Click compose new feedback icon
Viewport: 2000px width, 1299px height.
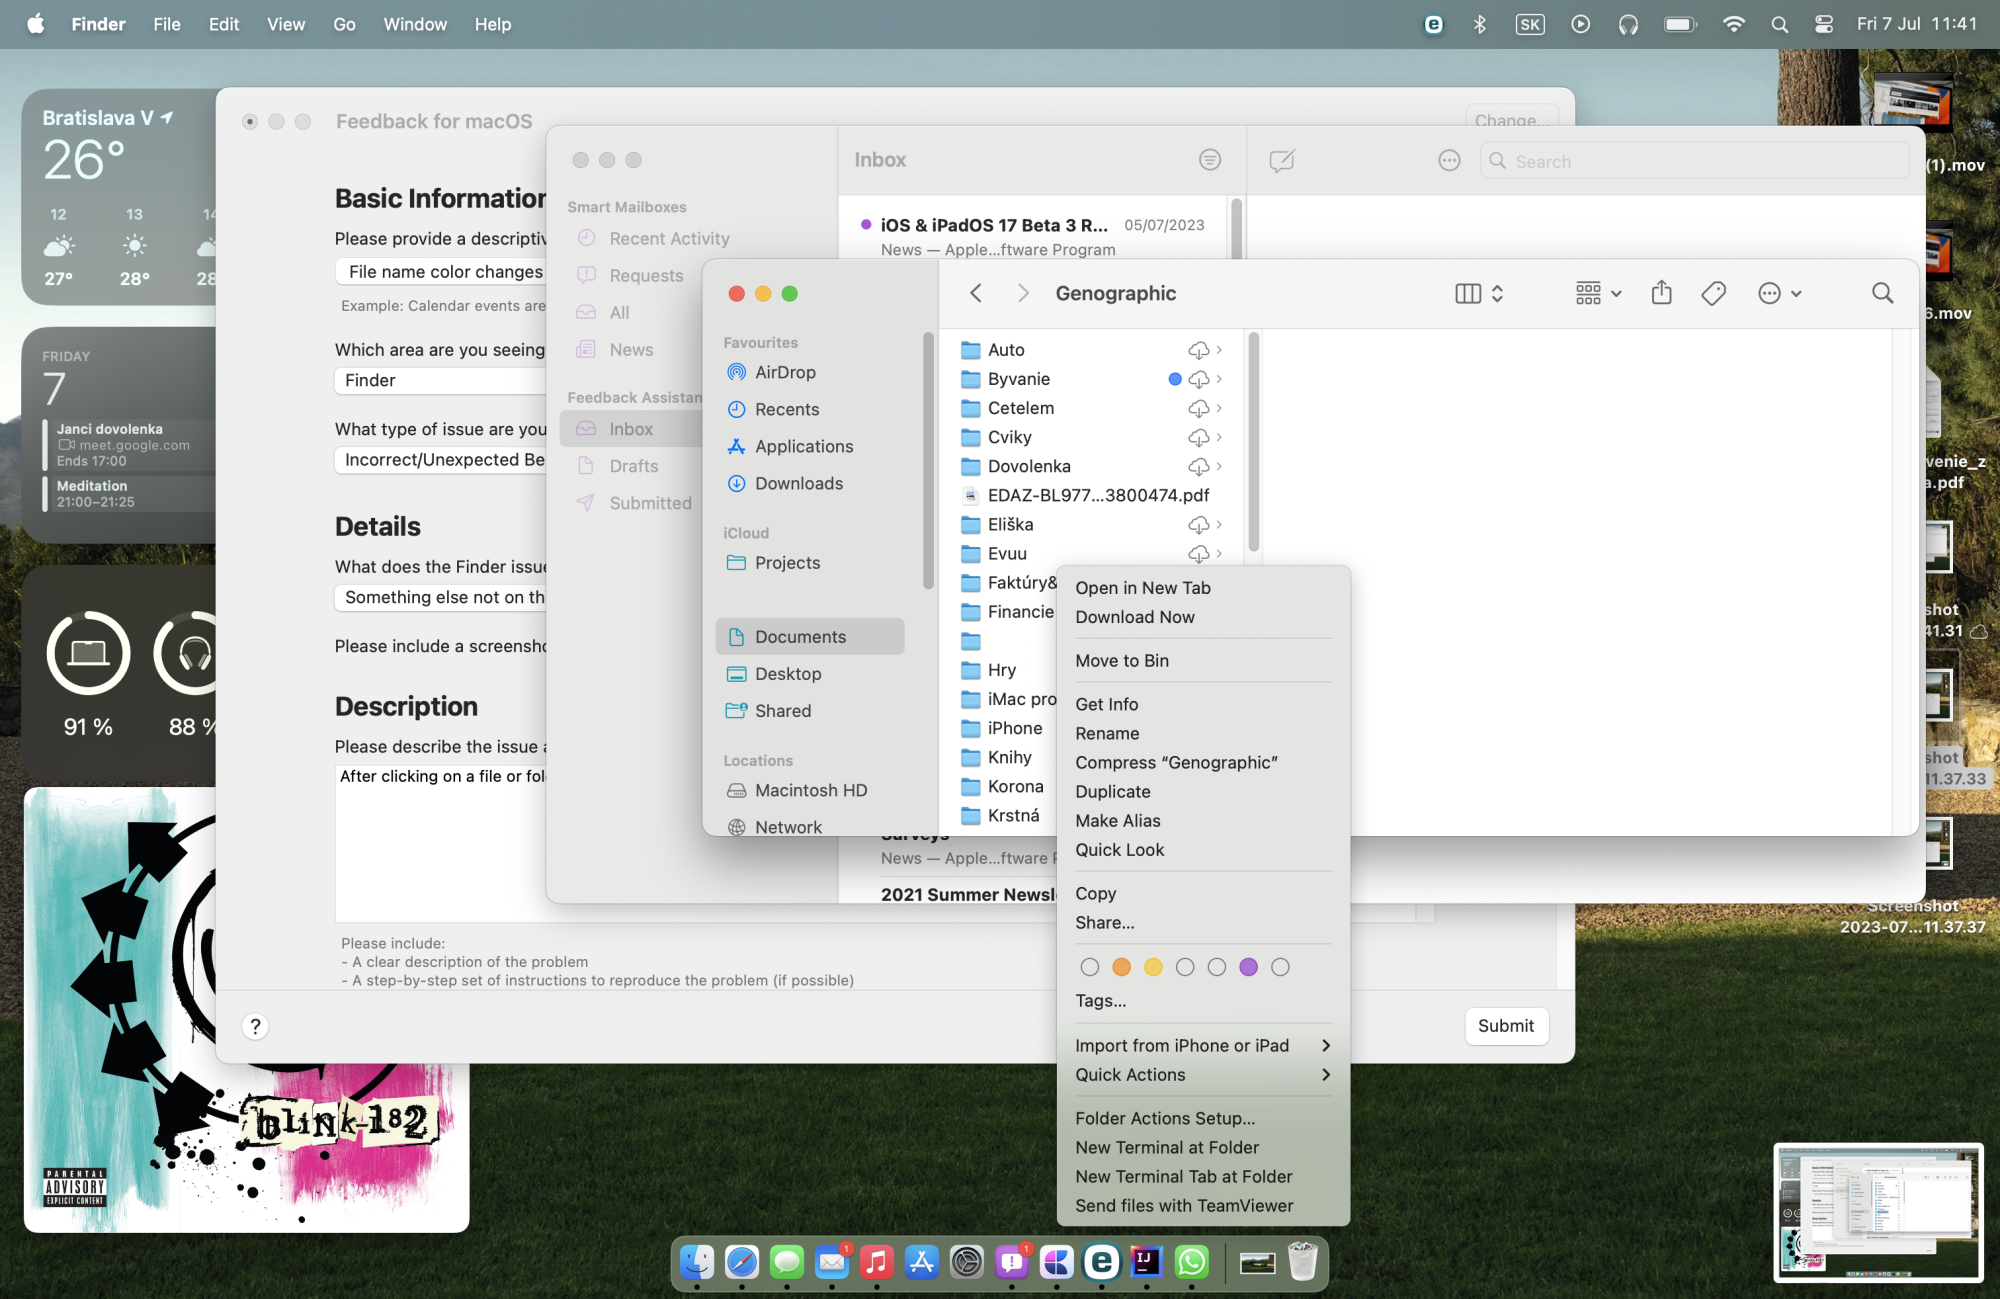pos(1281,161)
